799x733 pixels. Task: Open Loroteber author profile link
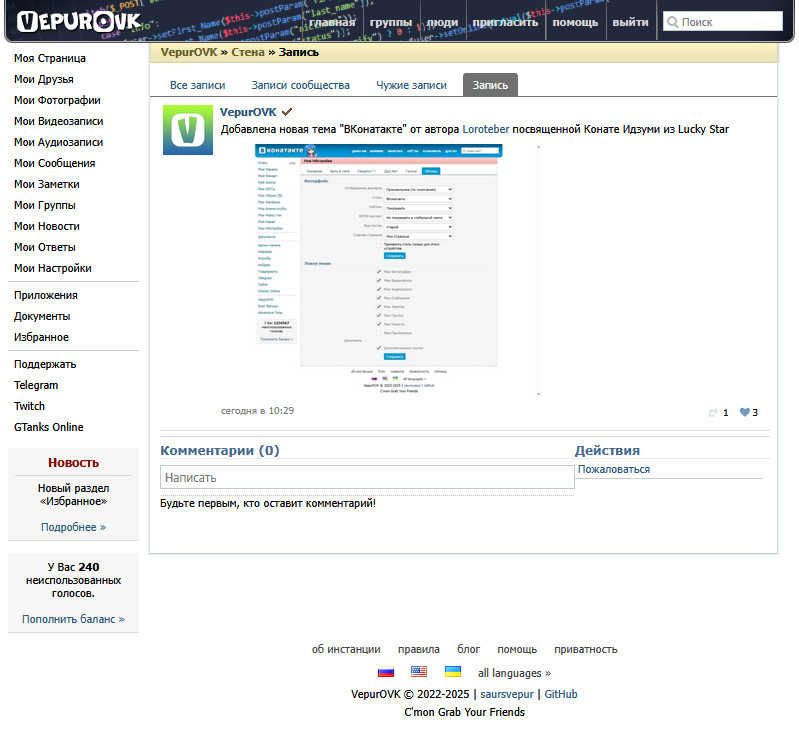point(486,129)
